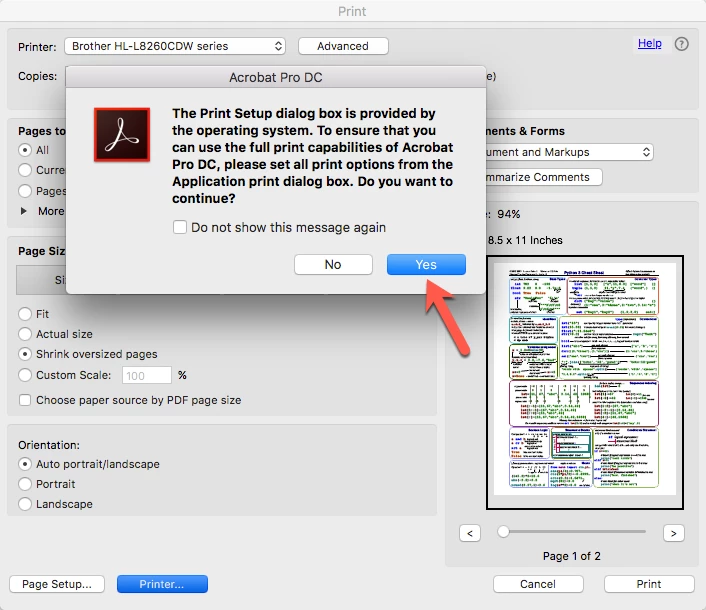Click the Acrobat Pro DC logo icon
The image size is (706, 610).
(122, 134)
